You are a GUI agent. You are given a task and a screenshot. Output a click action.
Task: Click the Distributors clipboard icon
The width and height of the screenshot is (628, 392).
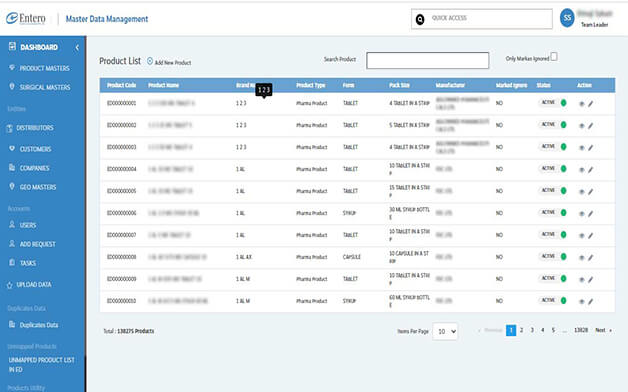click(10, 128)
